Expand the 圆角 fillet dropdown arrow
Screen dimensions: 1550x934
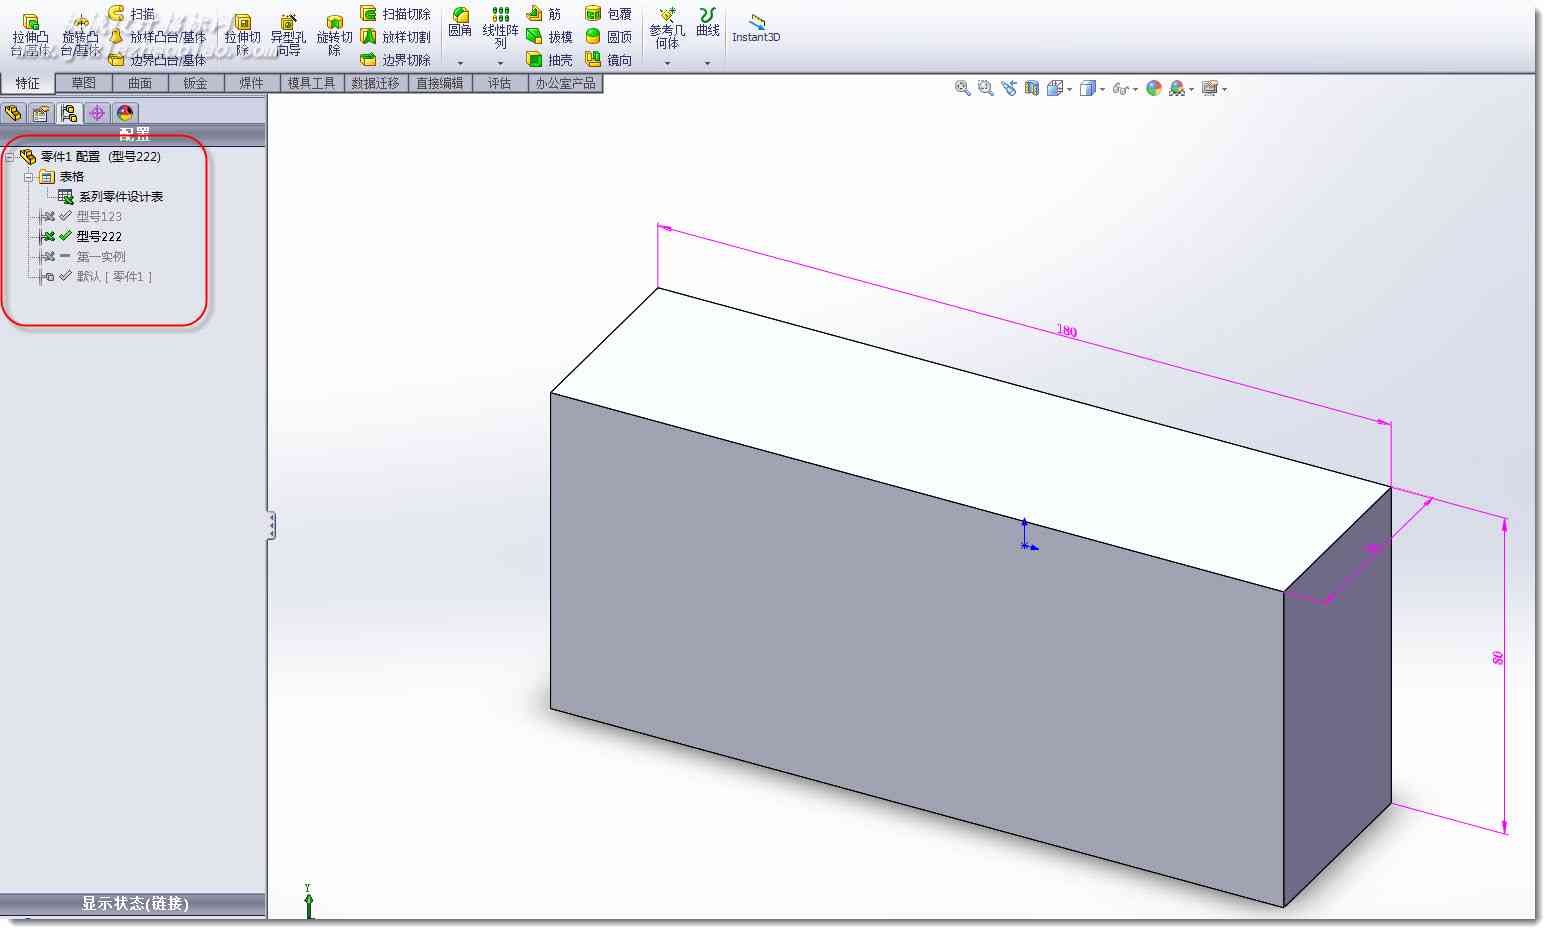pyautogui.click(x=460, y=63)
